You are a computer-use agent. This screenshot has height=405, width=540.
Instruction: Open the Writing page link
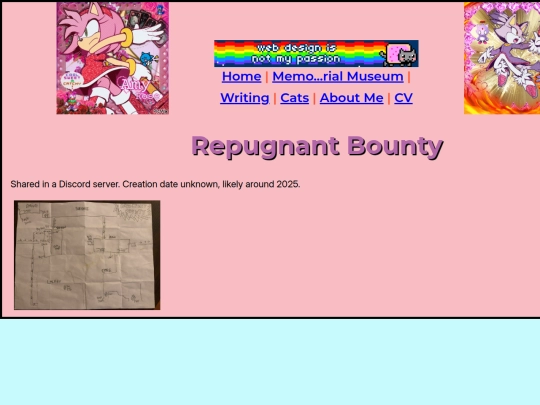coord(245,98)
